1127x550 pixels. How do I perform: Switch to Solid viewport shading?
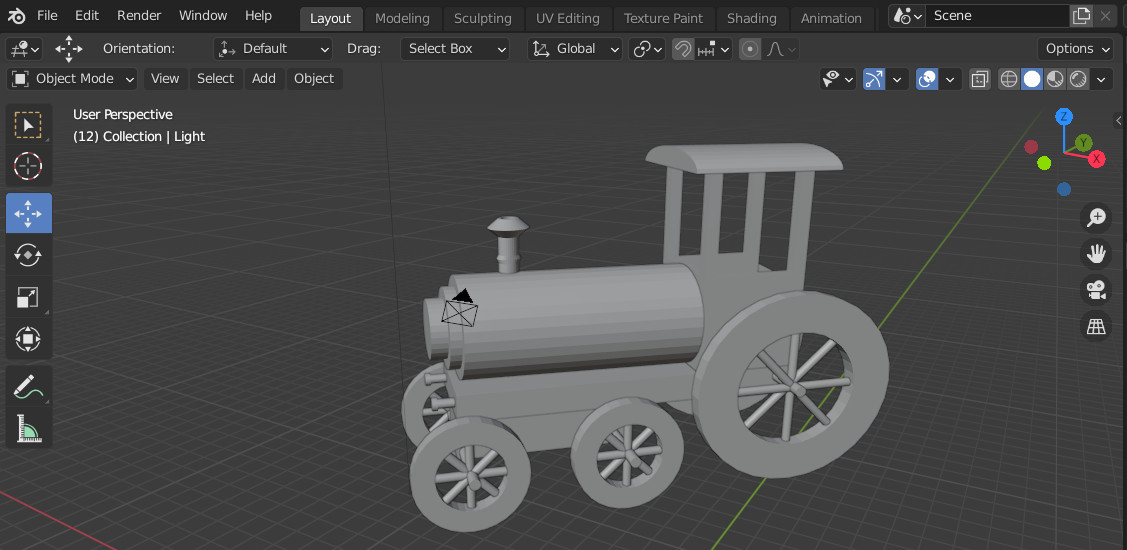point(1032,79)
